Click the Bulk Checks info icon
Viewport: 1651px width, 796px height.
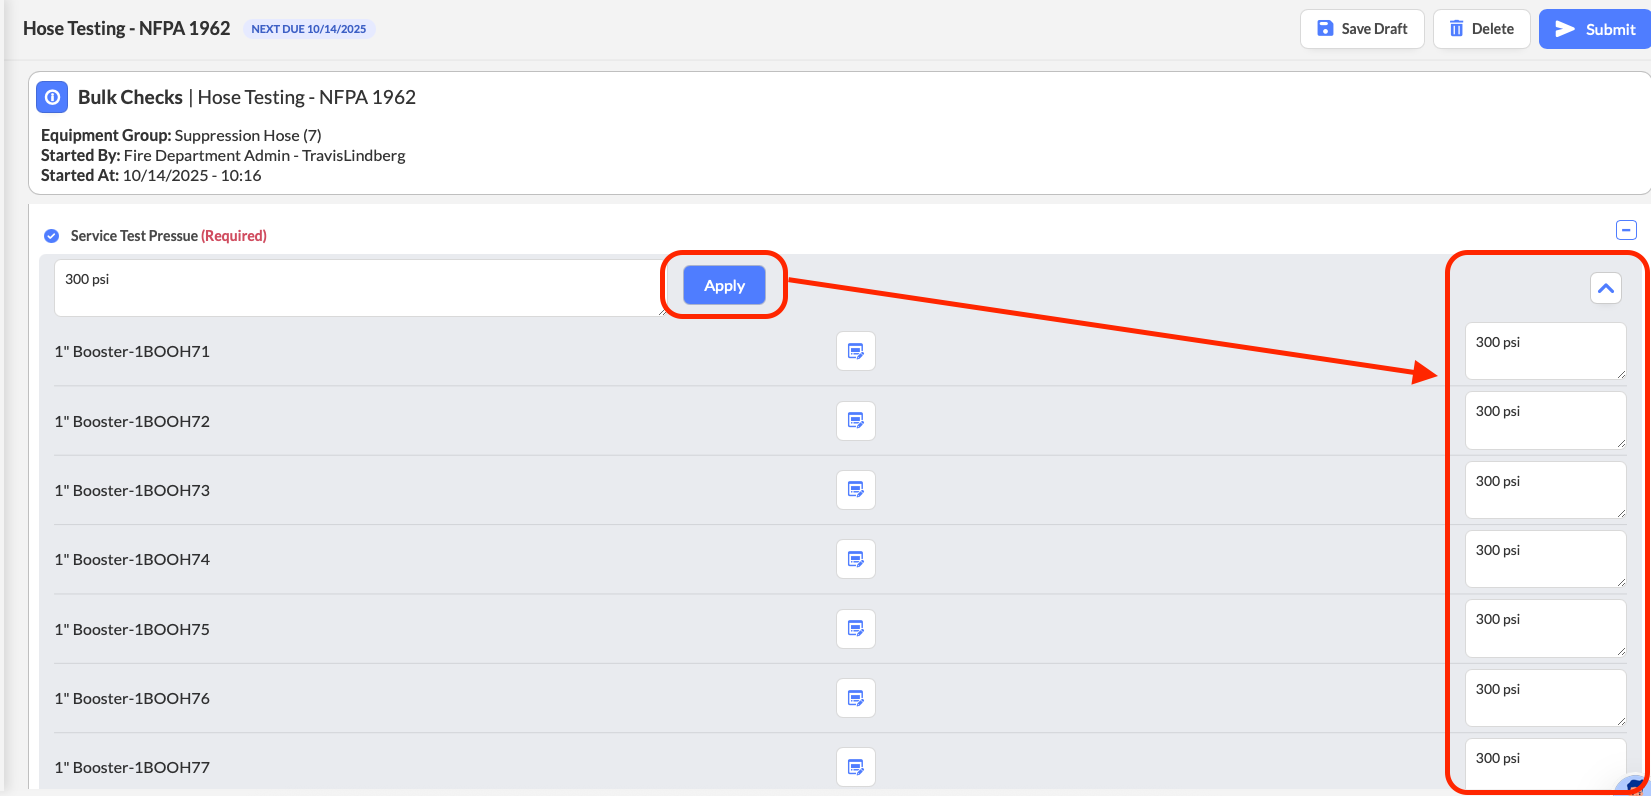pyautogui.click(x=52, y=97)
